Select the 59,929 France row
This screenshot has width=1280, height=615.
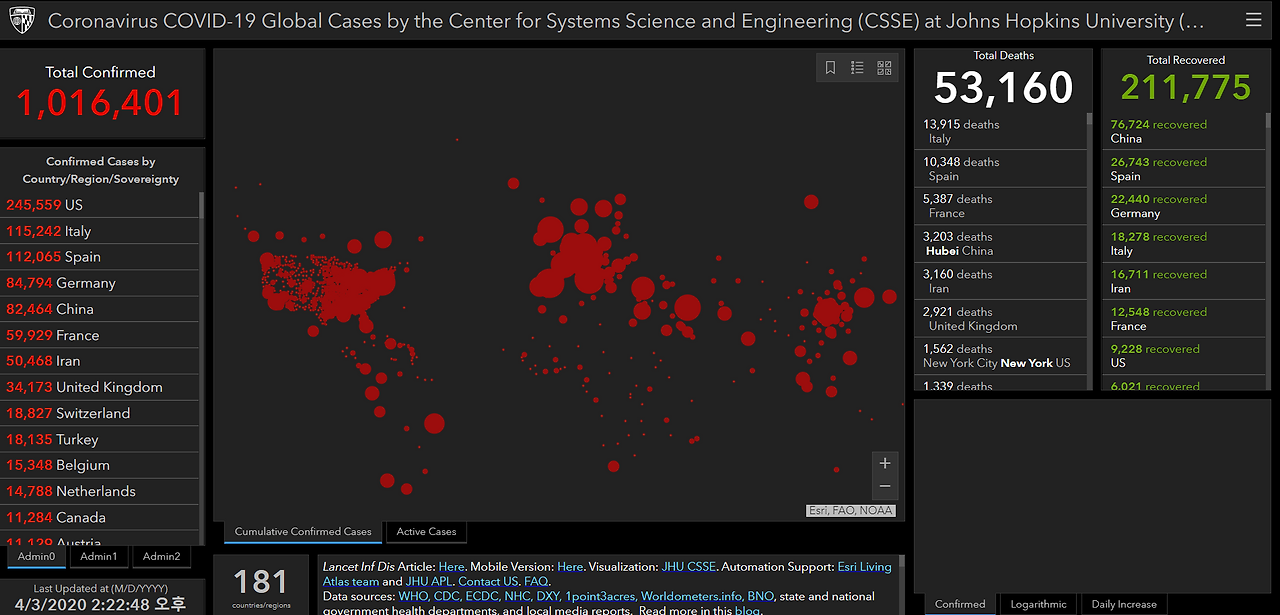[100, 335]
